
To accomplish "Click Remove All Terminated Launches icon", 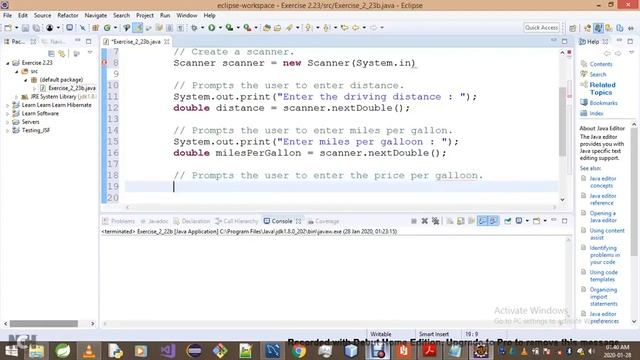I will (436, 221).
